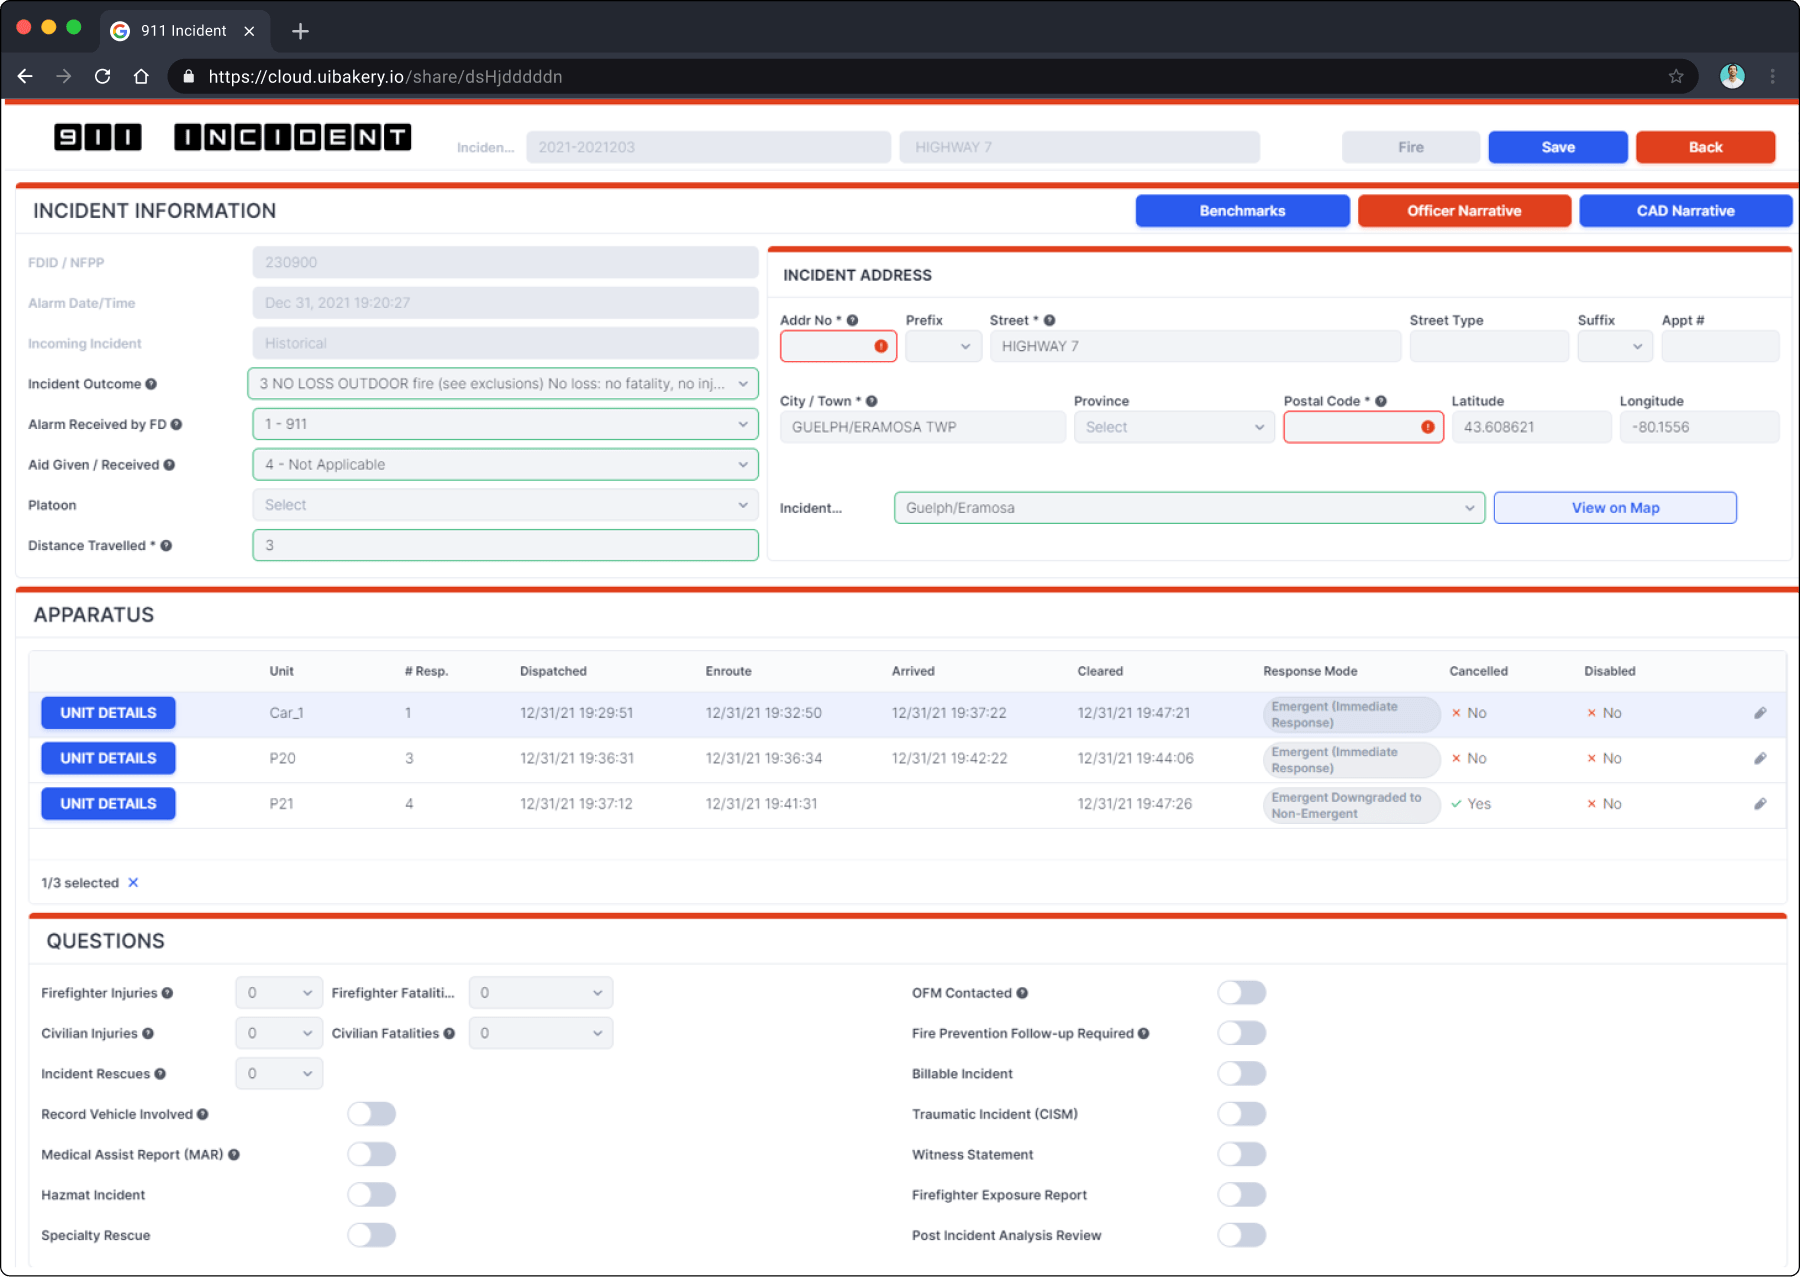Turn on Record Vehicle Involved switch
The height and width of the screenshot is (1277, 1800).
coord(372,1114)
